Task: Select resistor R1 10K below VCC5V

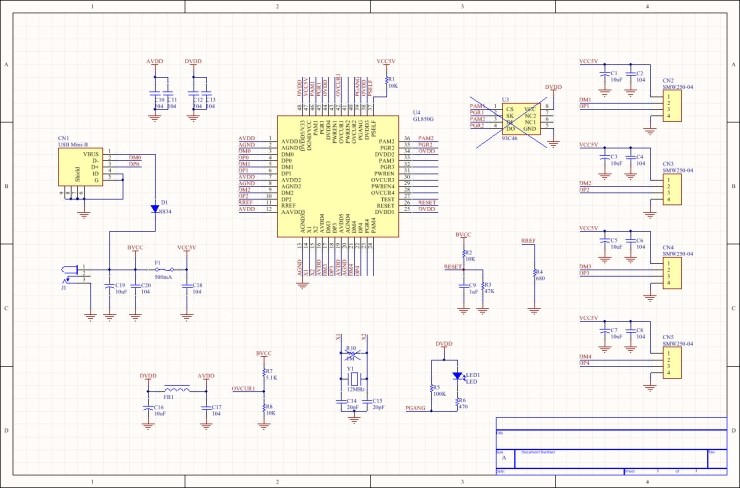Action: click(385, 81)
